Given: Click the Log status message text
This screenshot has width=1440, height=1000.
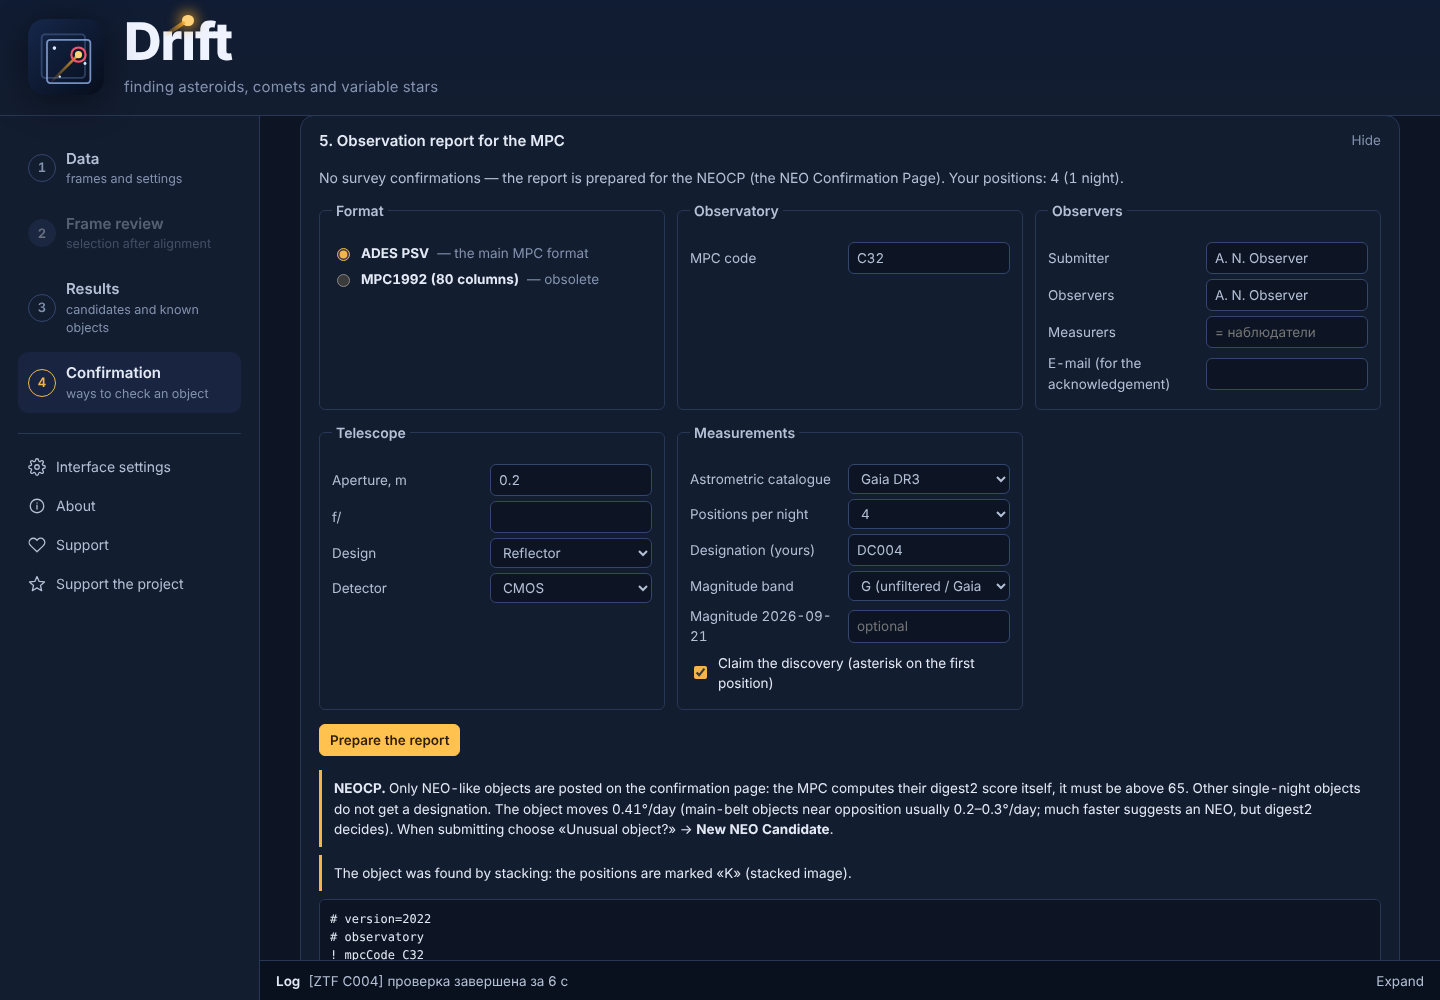Looking at the screenshot, I should (438, 981).
